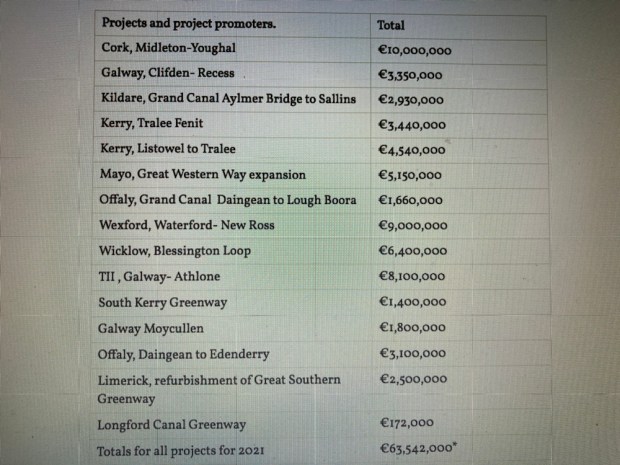Select the Kerry, Tralee Fenit row
Viewport: 620px width, 465px height.
click(x=151, y=124)
